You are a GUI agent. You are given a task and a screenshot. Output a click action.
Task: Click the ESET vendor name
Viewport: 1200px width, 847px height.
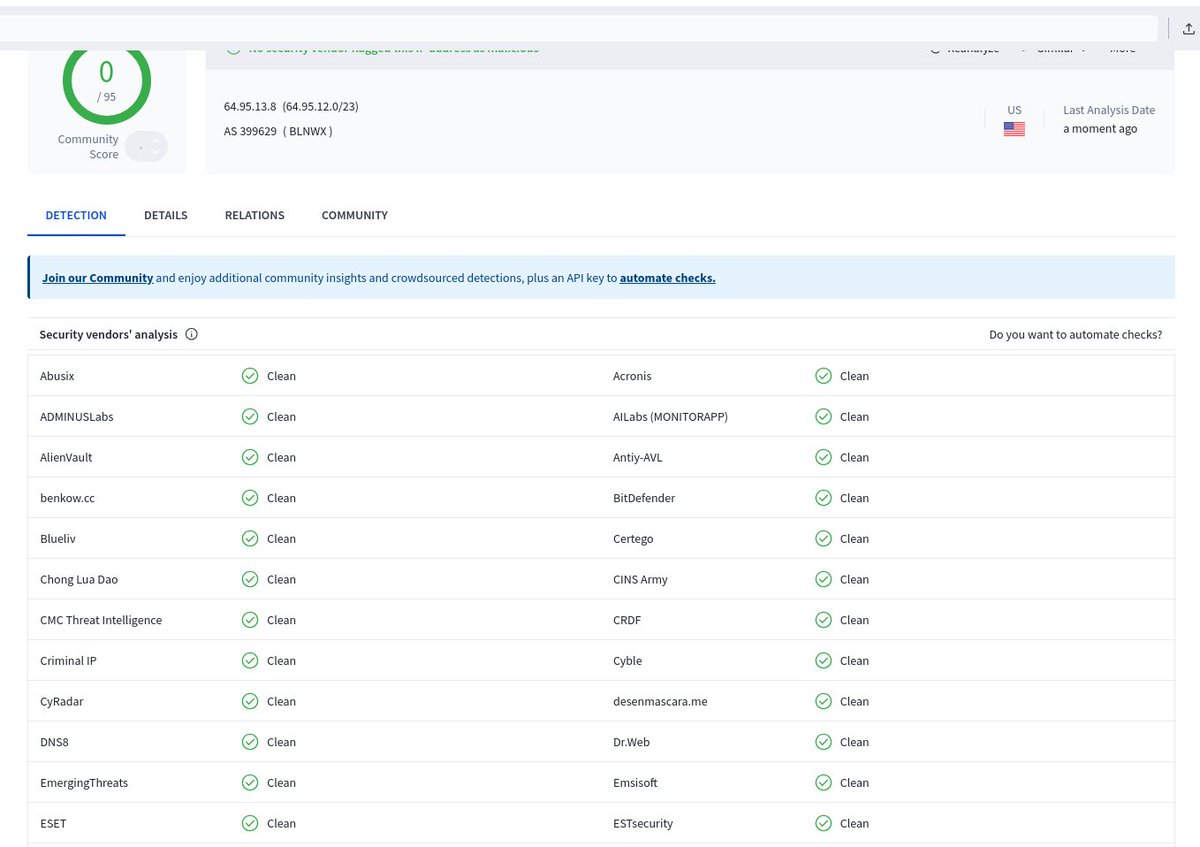point(53,823)
